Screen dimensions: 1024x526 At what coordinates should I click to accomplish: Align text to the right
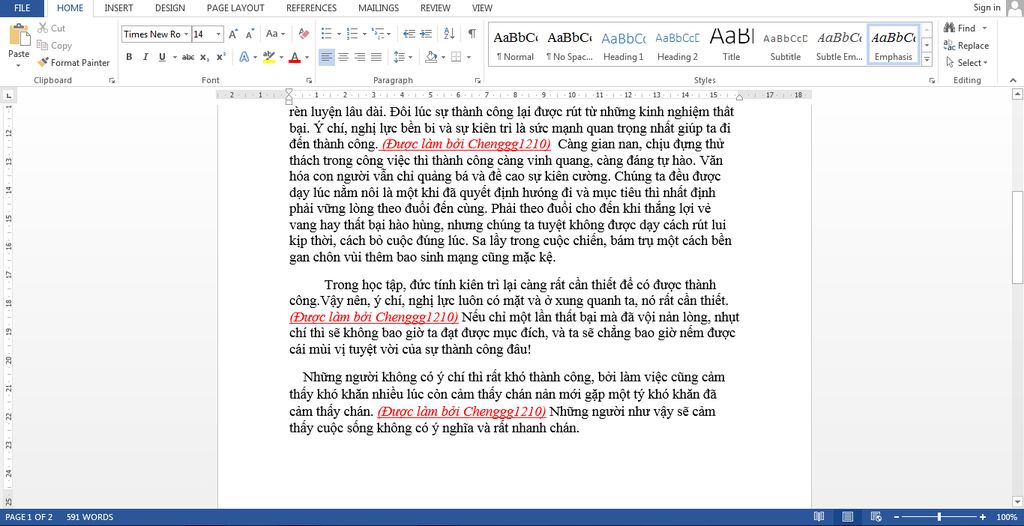(359, 58)
